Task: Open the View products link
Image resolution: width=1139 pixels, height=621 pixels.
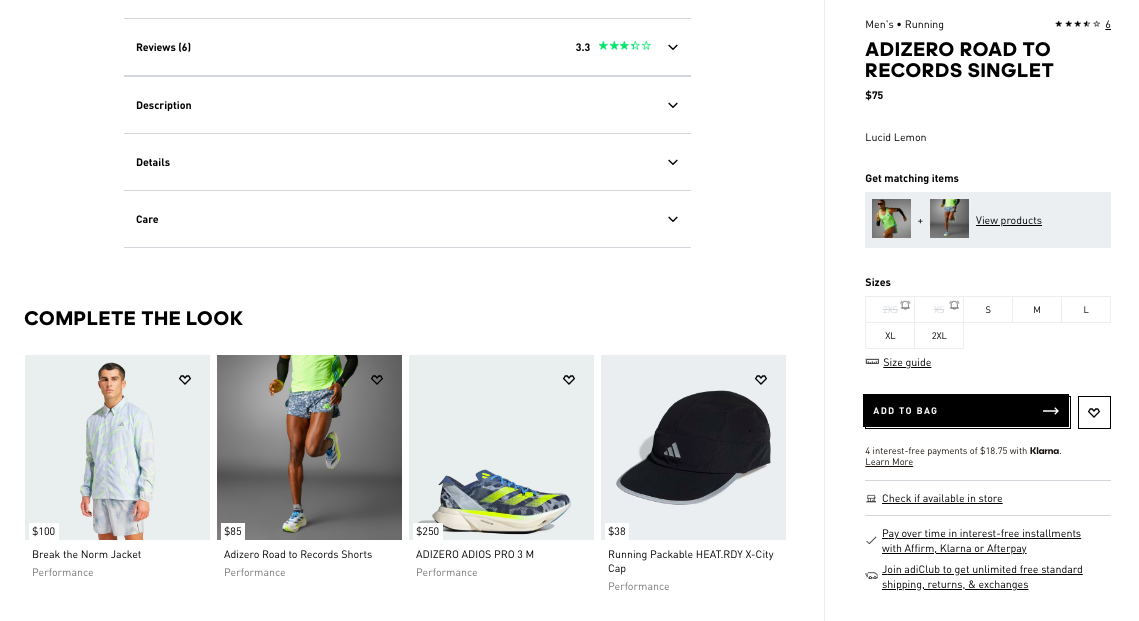Action: (1008, 220)
